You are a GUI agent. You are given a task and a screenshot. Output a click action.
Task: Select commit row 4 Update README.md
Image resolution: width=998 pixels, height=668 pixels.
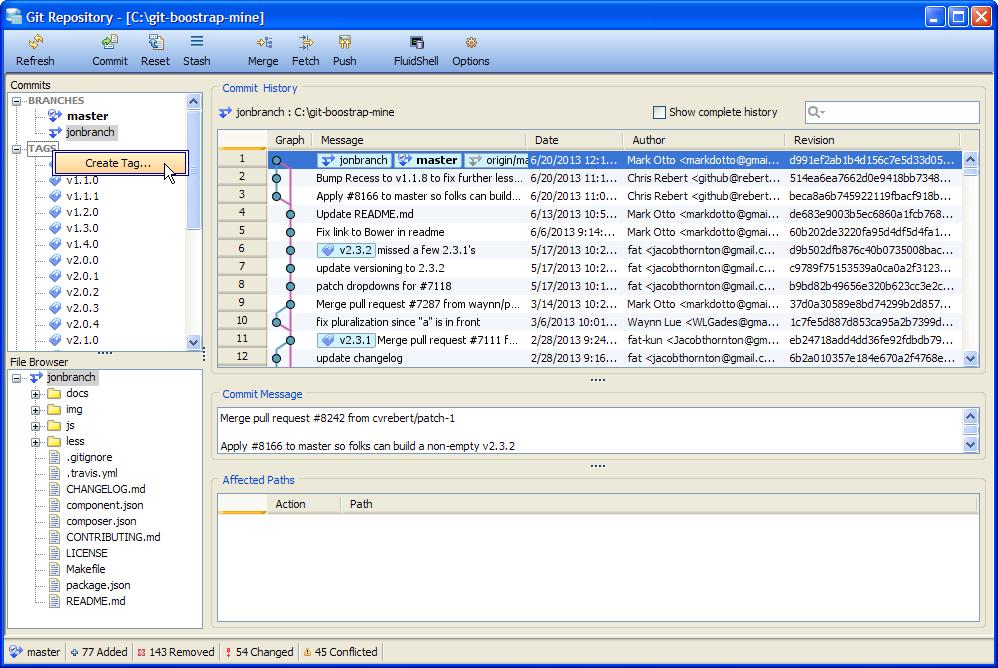click(x=589, y=214)
